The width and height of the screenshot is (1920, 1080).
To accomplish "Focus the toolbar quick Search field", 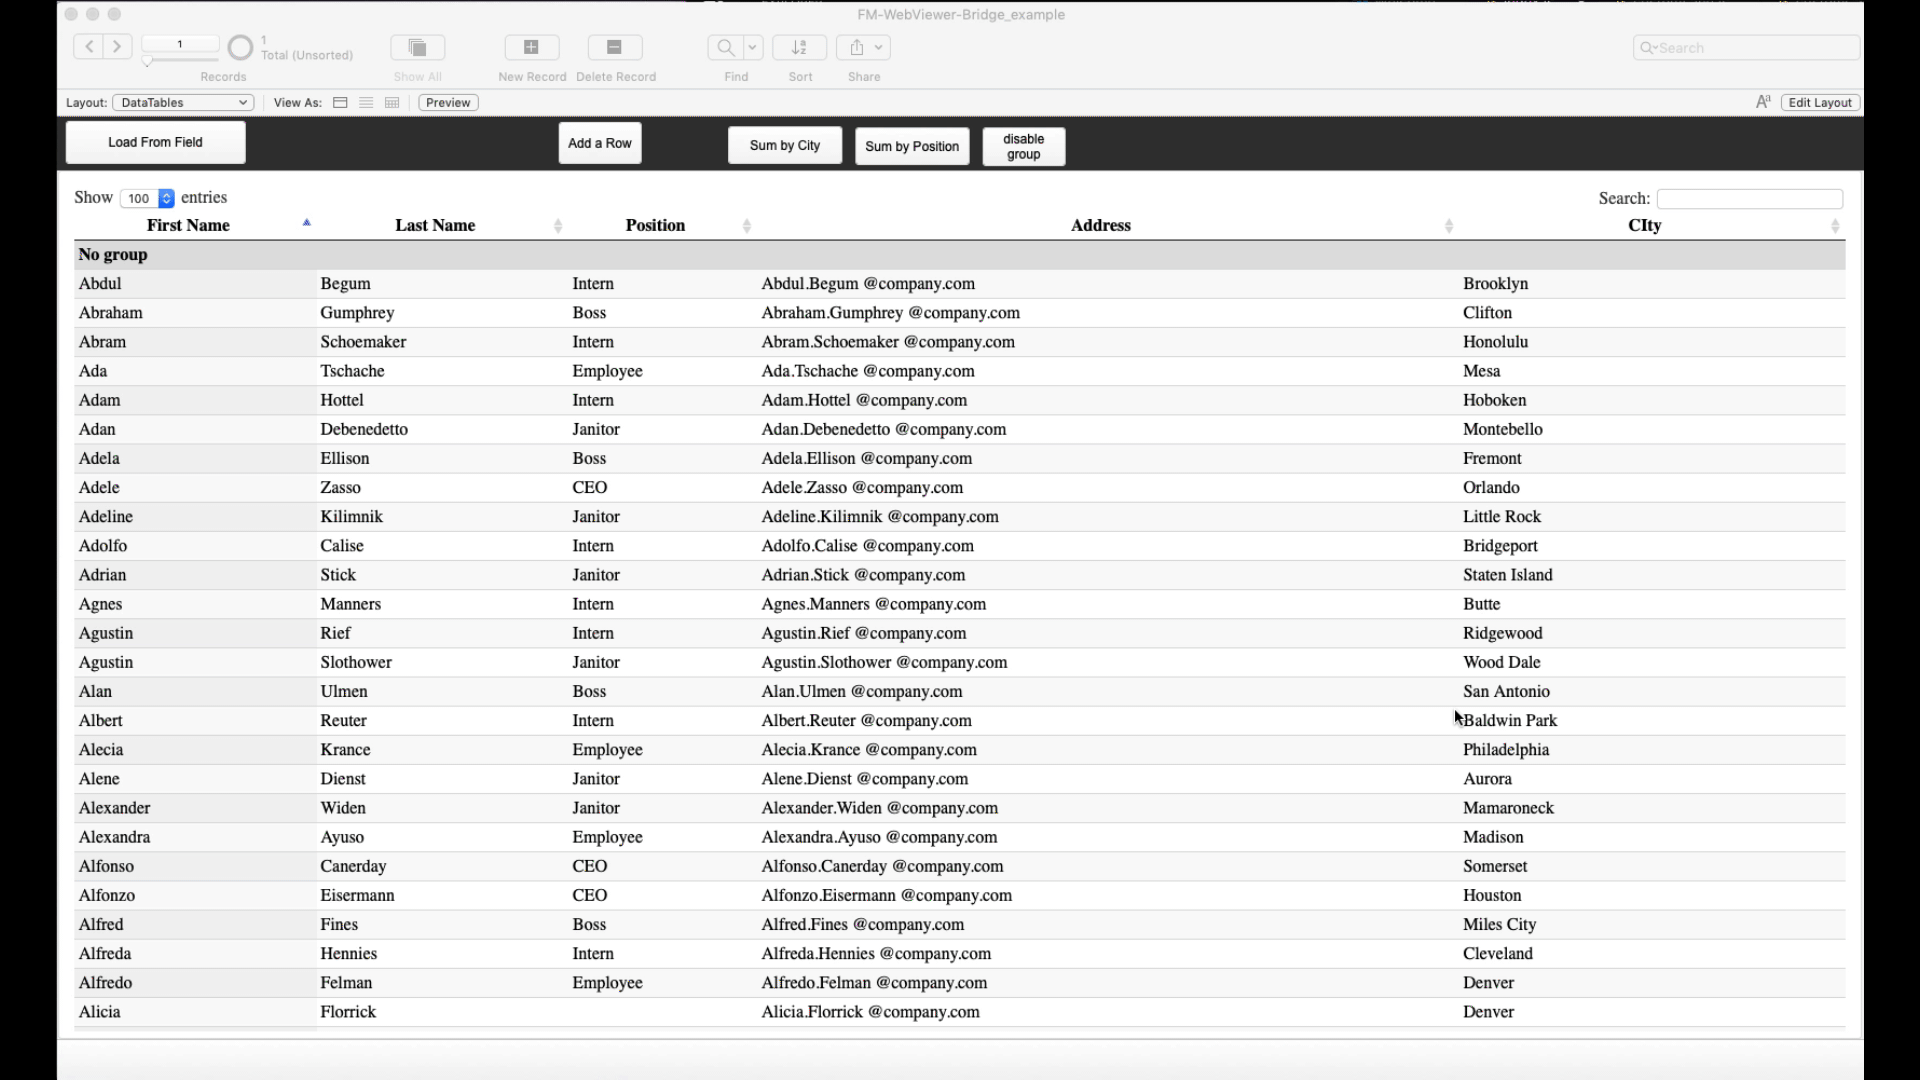I will [1747, 47].
